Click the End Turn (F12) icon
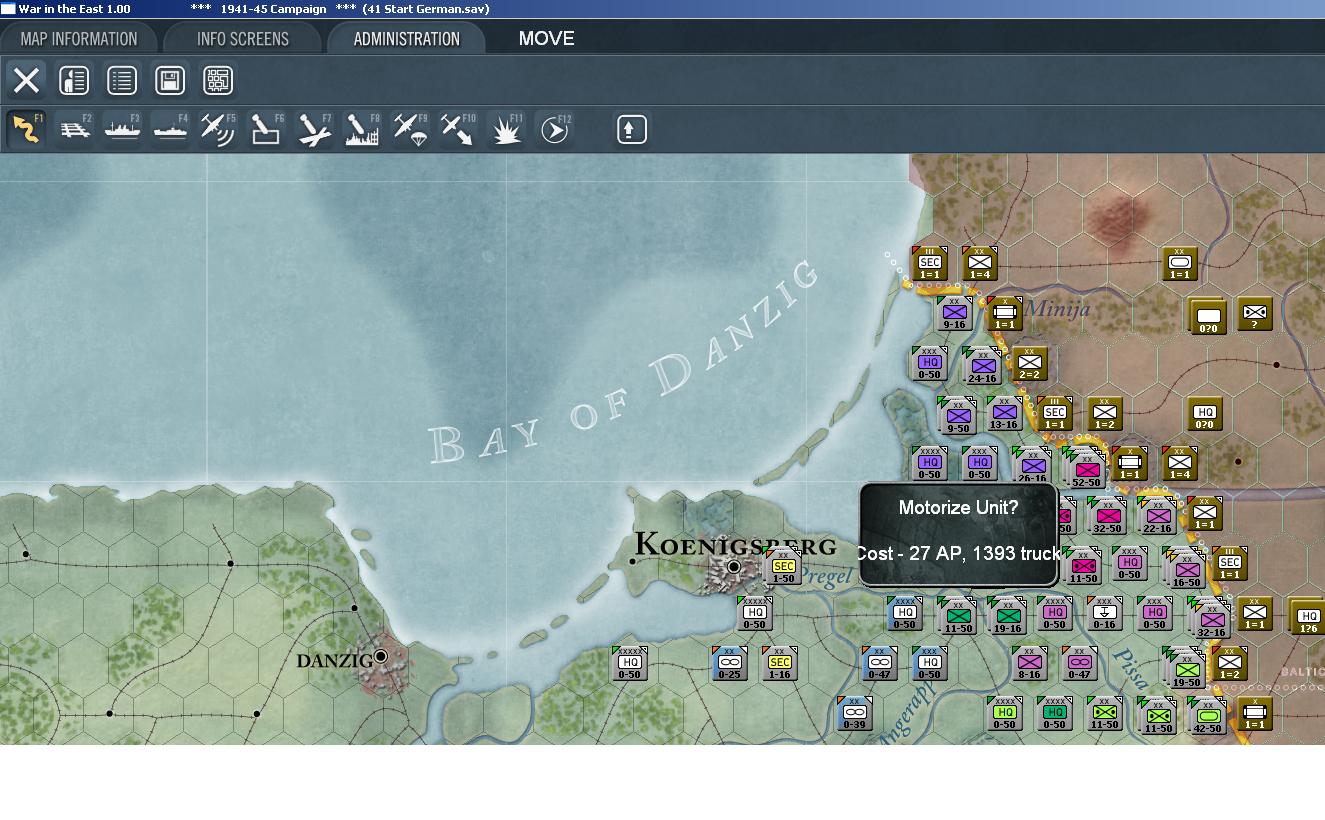 point(554,129)
